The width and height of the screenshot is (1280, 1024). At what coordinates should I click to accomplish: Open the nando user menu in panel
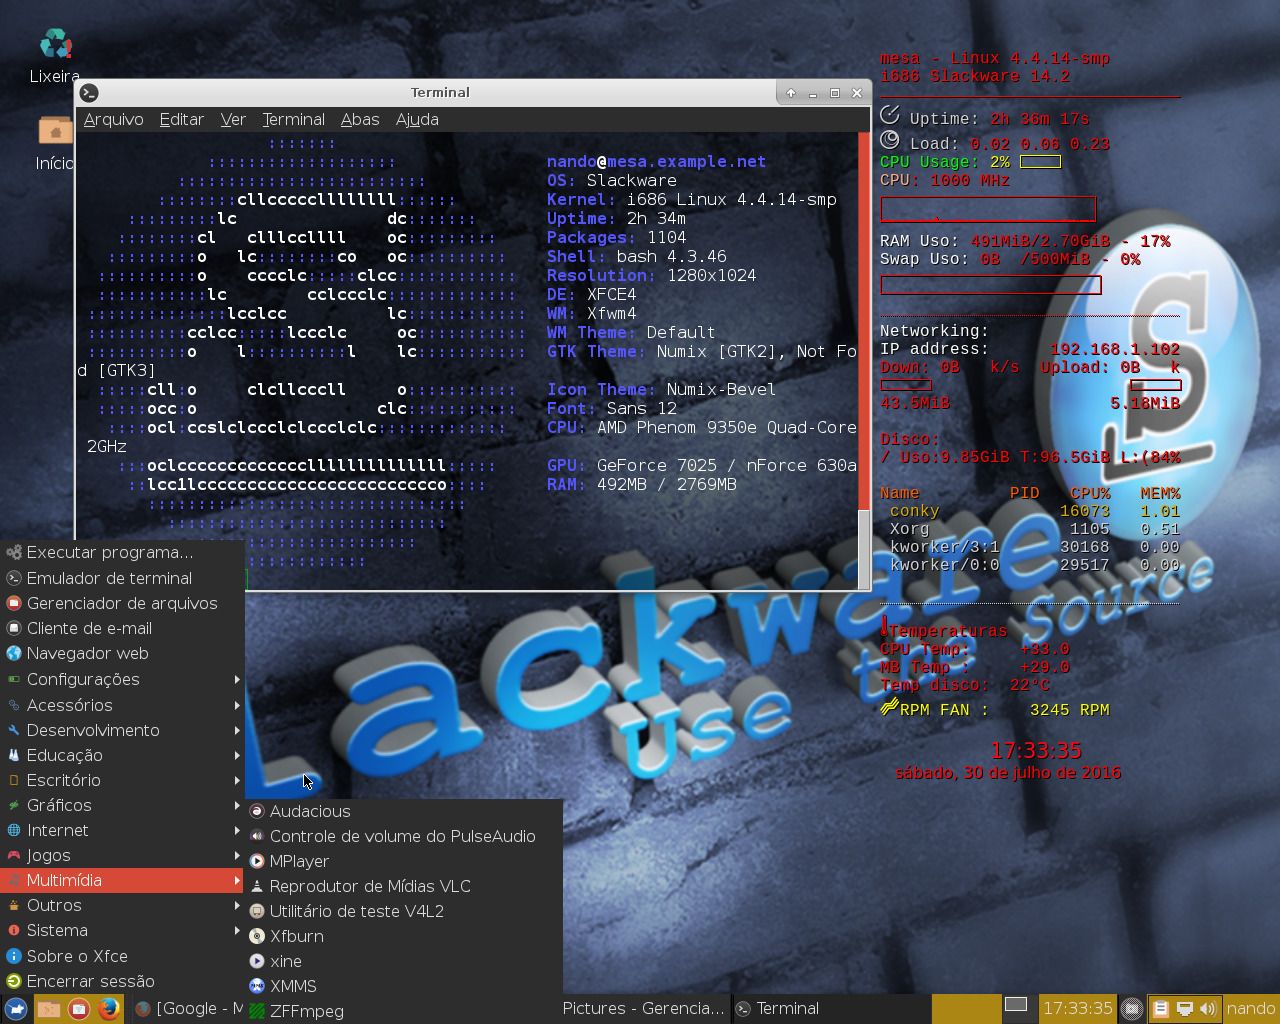tap(1251, 1009)
